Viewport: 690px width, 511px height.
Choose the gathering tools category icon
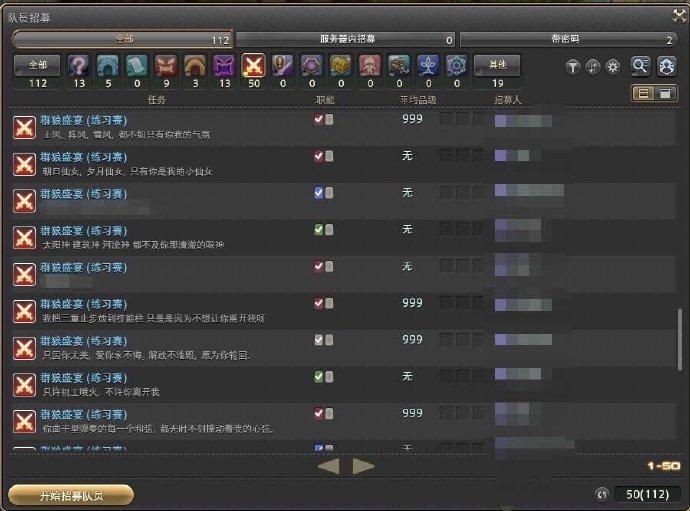click(399, 66)
